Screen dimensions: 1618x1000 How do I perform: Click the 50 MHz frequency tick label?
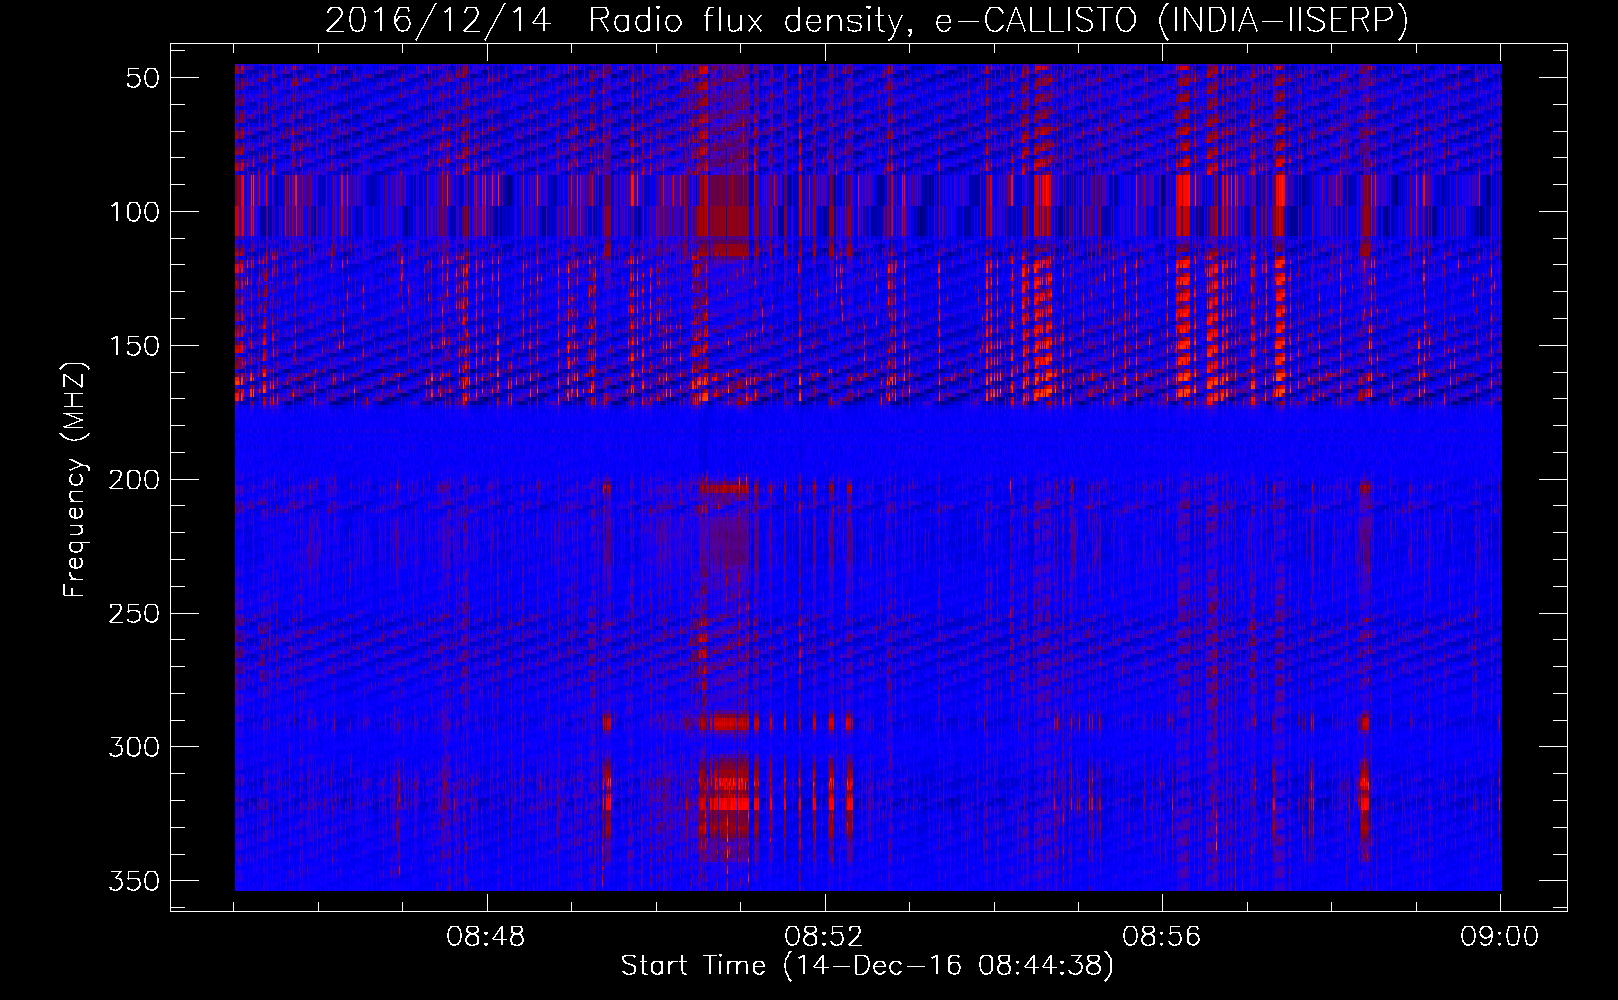click(143, 78)
